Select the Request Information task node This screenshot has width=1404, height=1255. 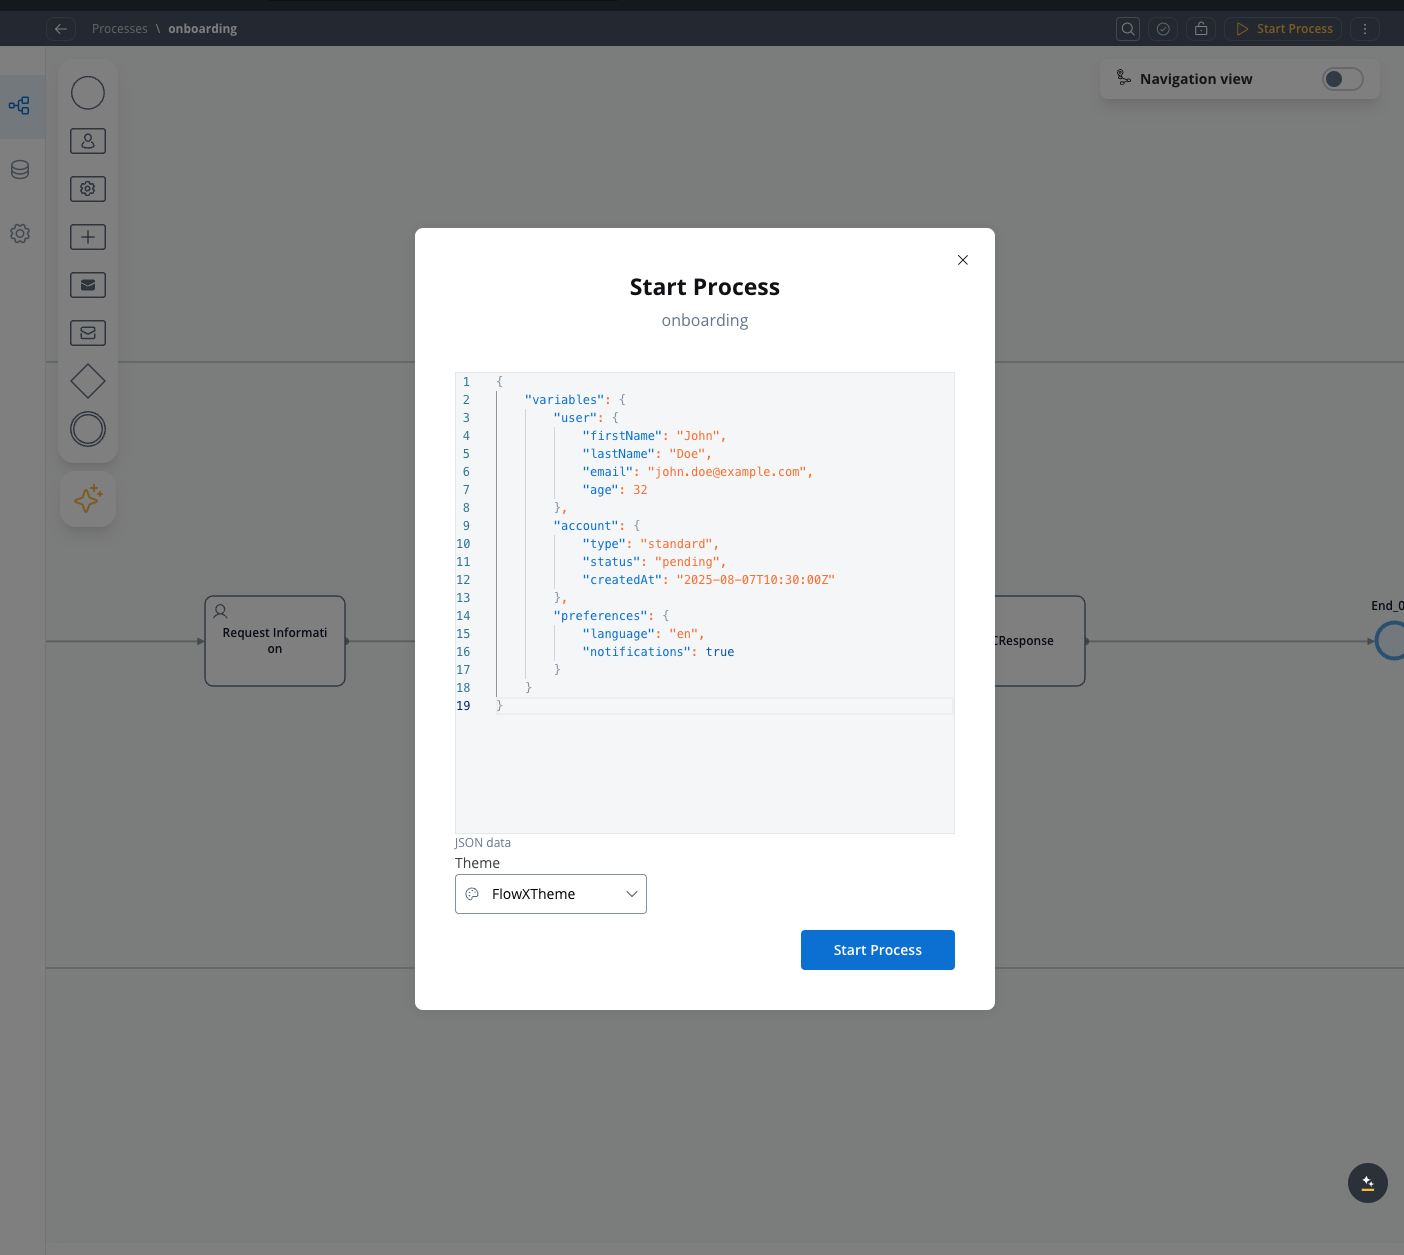[275, 641]
